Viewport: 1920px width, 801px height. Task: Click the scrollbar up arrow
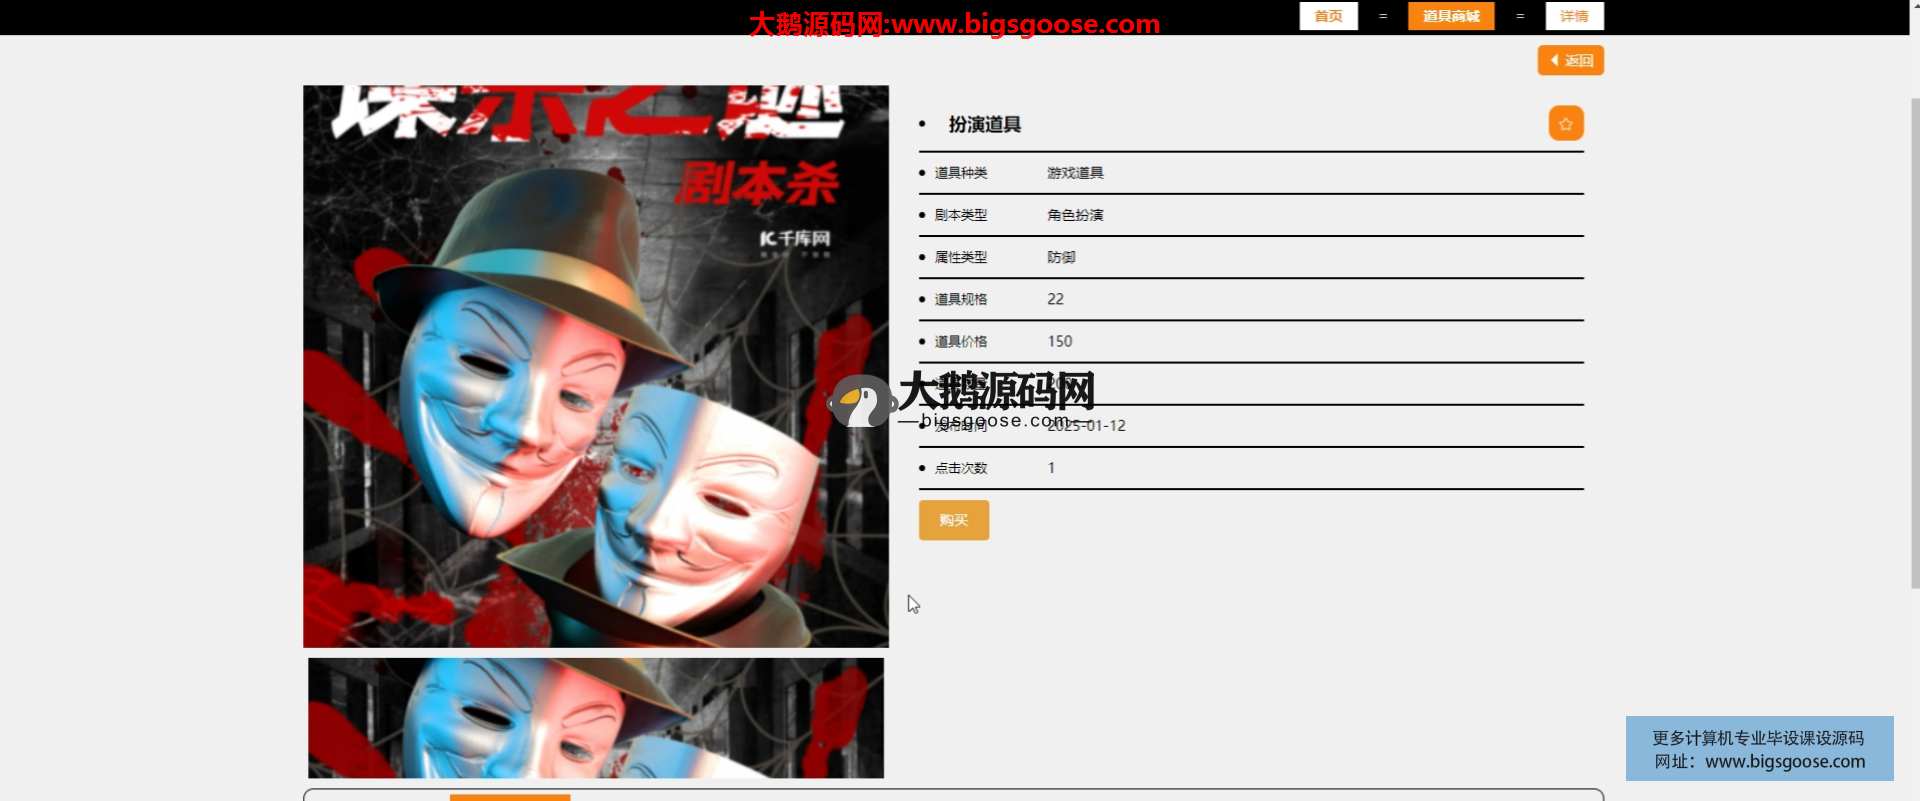1914,6
